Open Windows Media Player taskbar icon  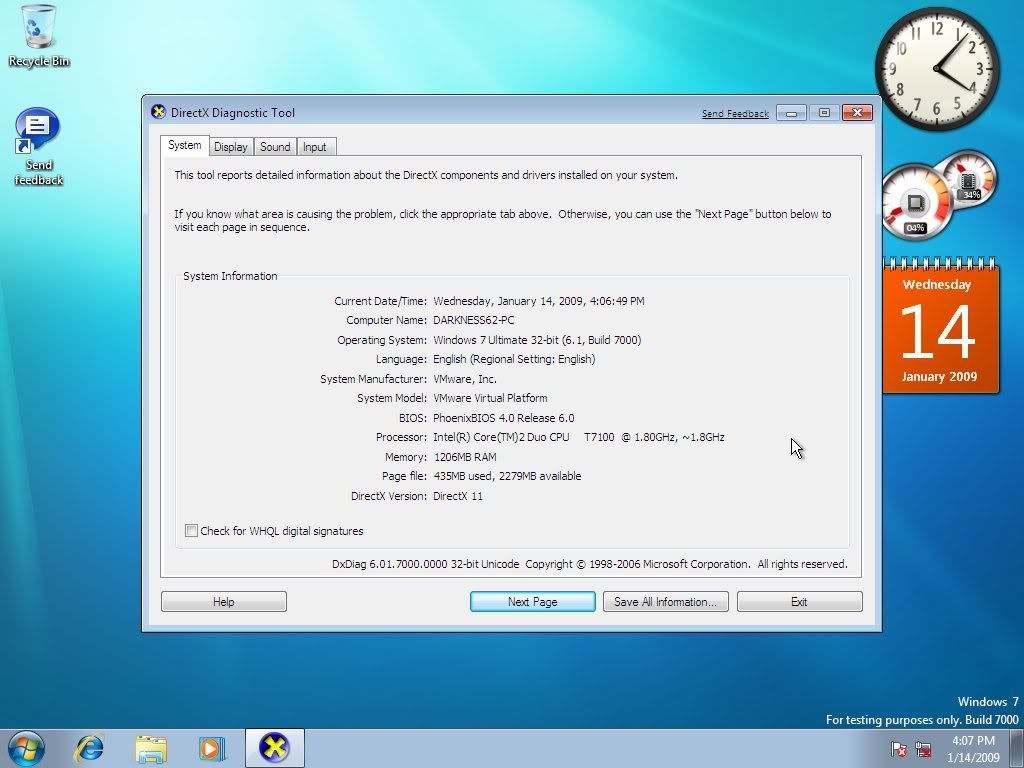212,748
